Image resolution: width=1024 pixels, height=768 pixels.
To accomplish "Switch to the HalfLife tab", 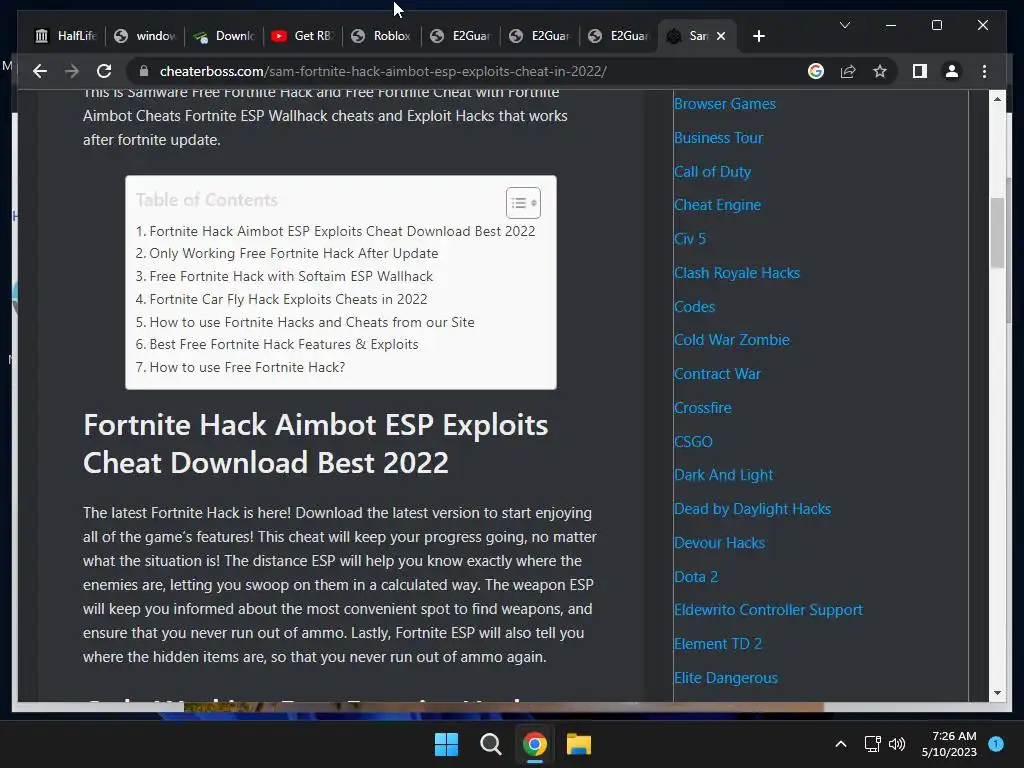I will pos(66,36).
